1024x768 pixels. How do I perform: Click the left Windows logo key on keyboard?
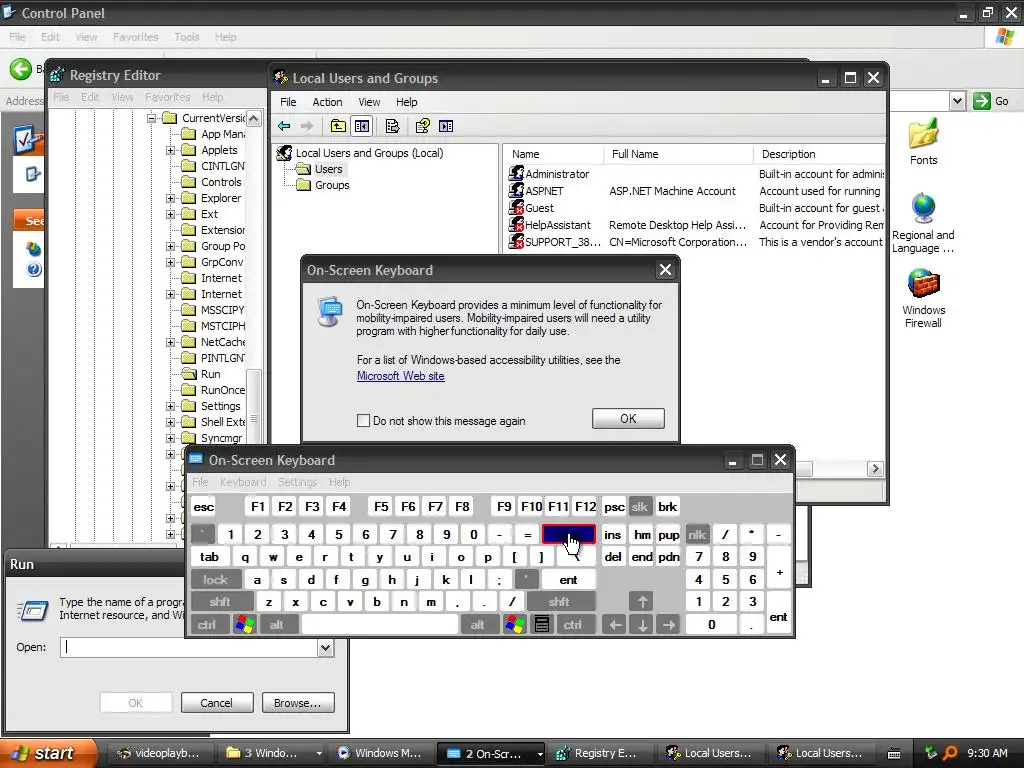point(245,625)
